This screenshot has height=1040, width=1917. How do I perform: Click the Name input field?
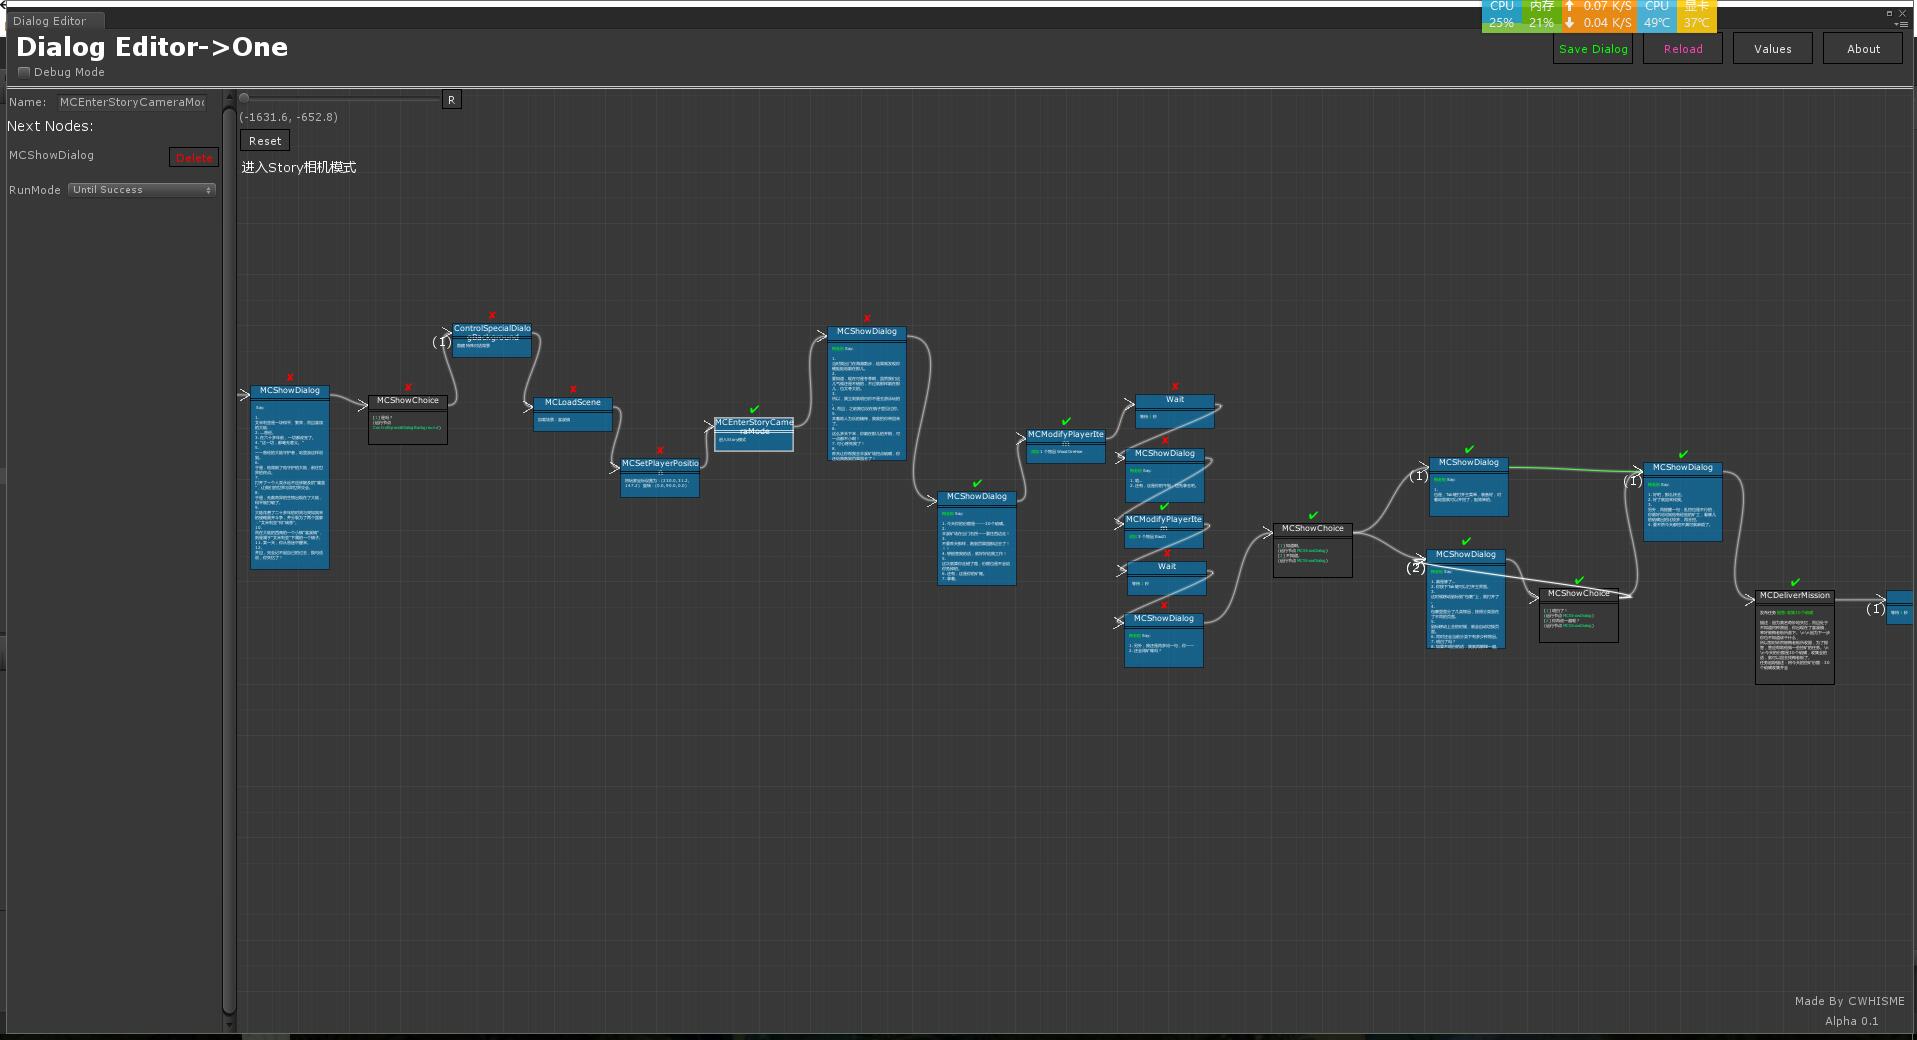tap(132, 102)
